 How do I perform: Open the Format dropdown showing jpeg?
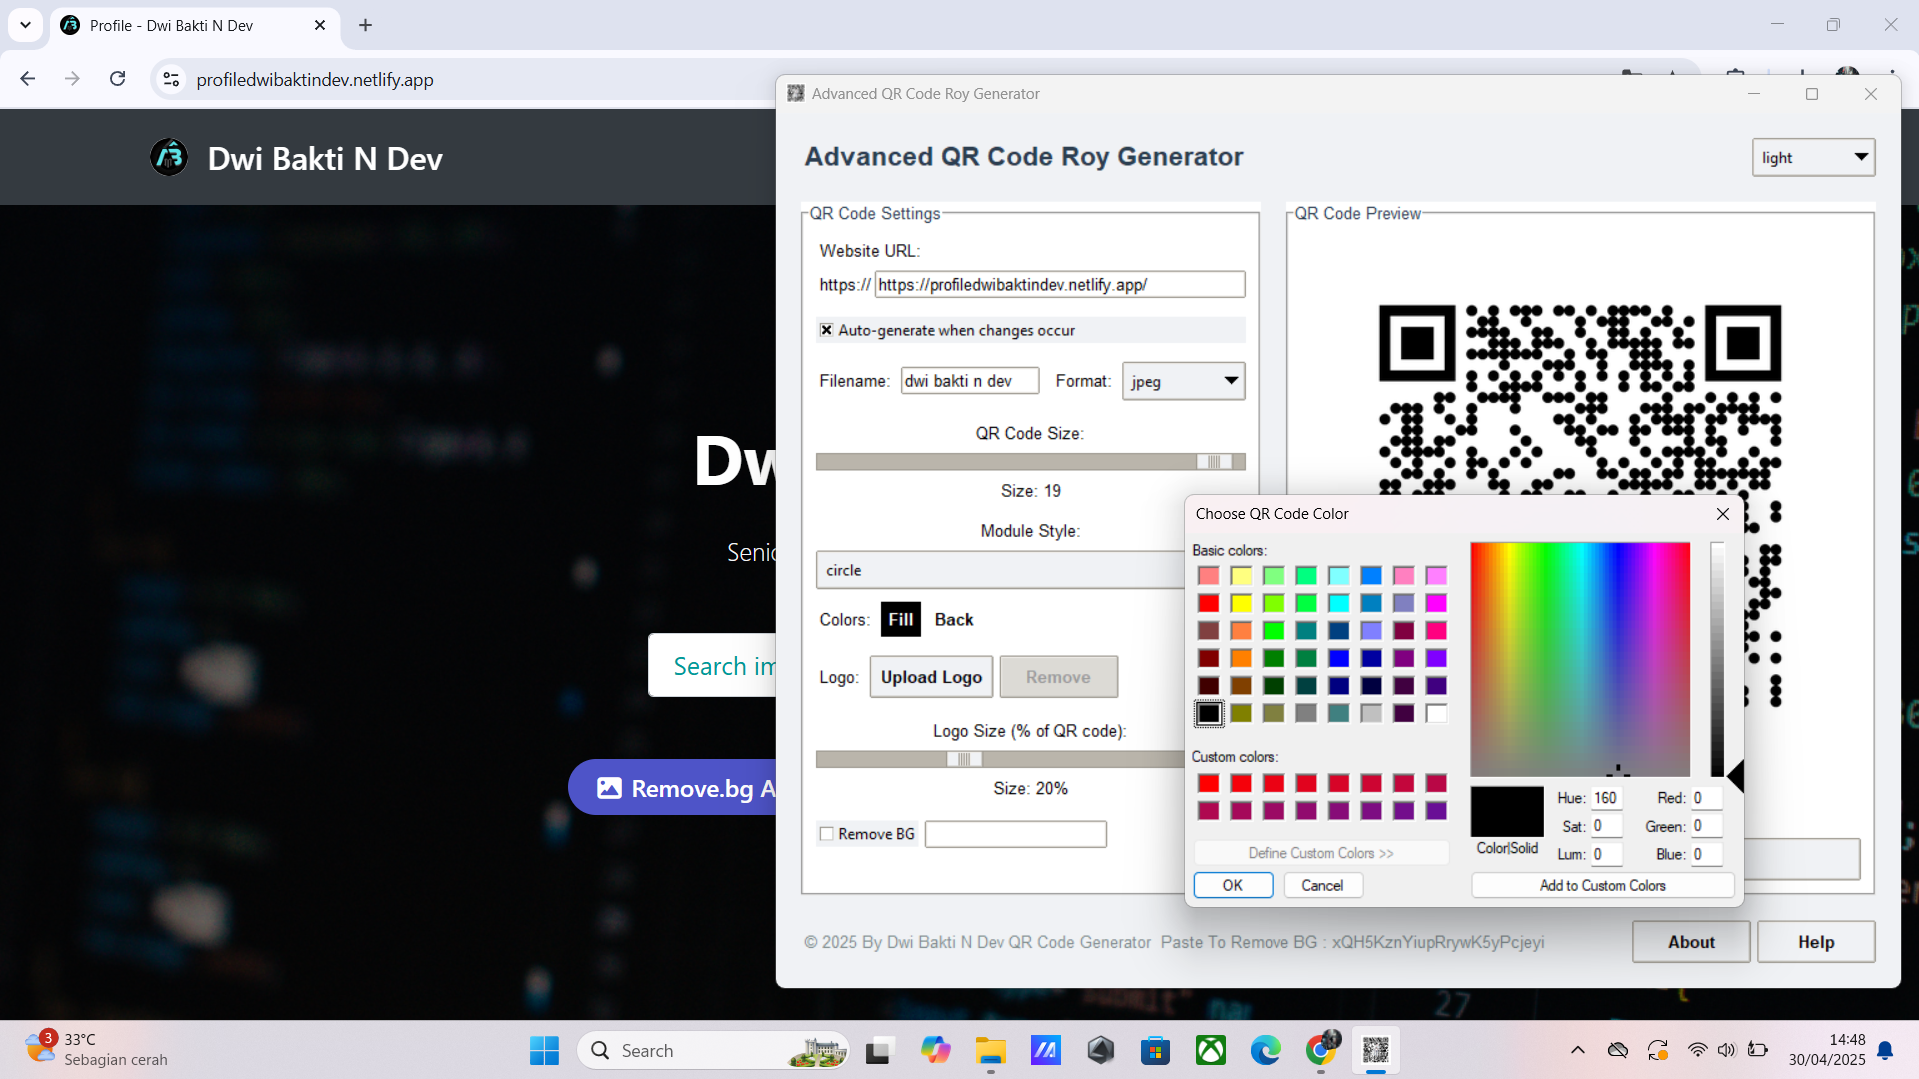click(1183, 381)
